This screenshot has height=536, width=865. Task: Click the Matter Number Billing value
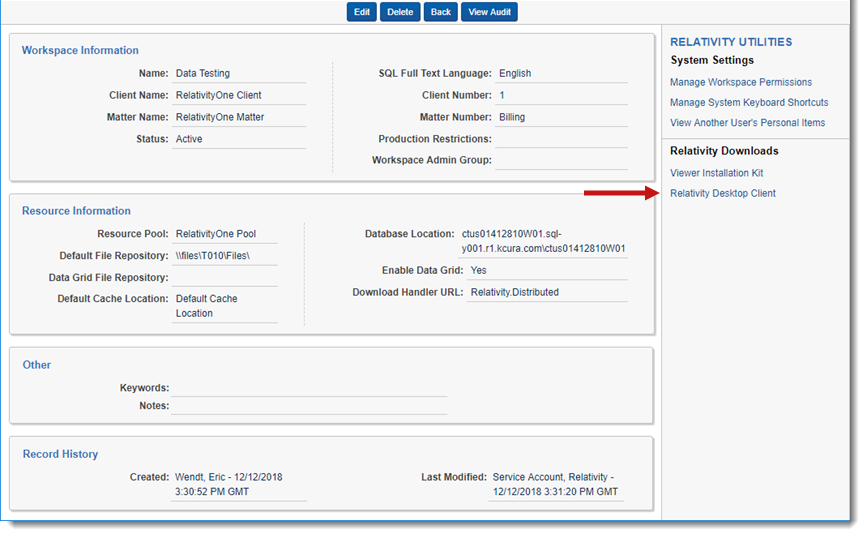coord(512,117)
